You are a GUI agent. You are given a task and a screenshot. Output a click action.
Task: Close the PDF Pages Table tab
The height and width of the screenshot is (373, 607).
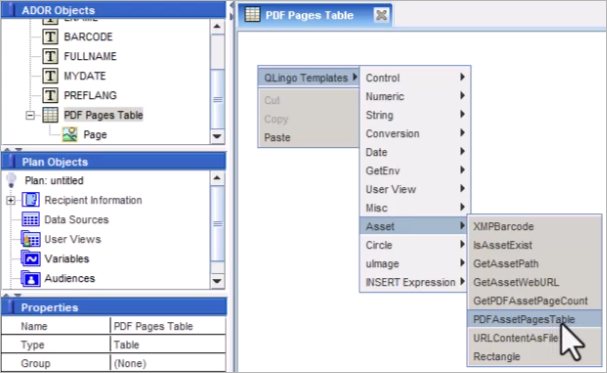click(x=381, y=15)
